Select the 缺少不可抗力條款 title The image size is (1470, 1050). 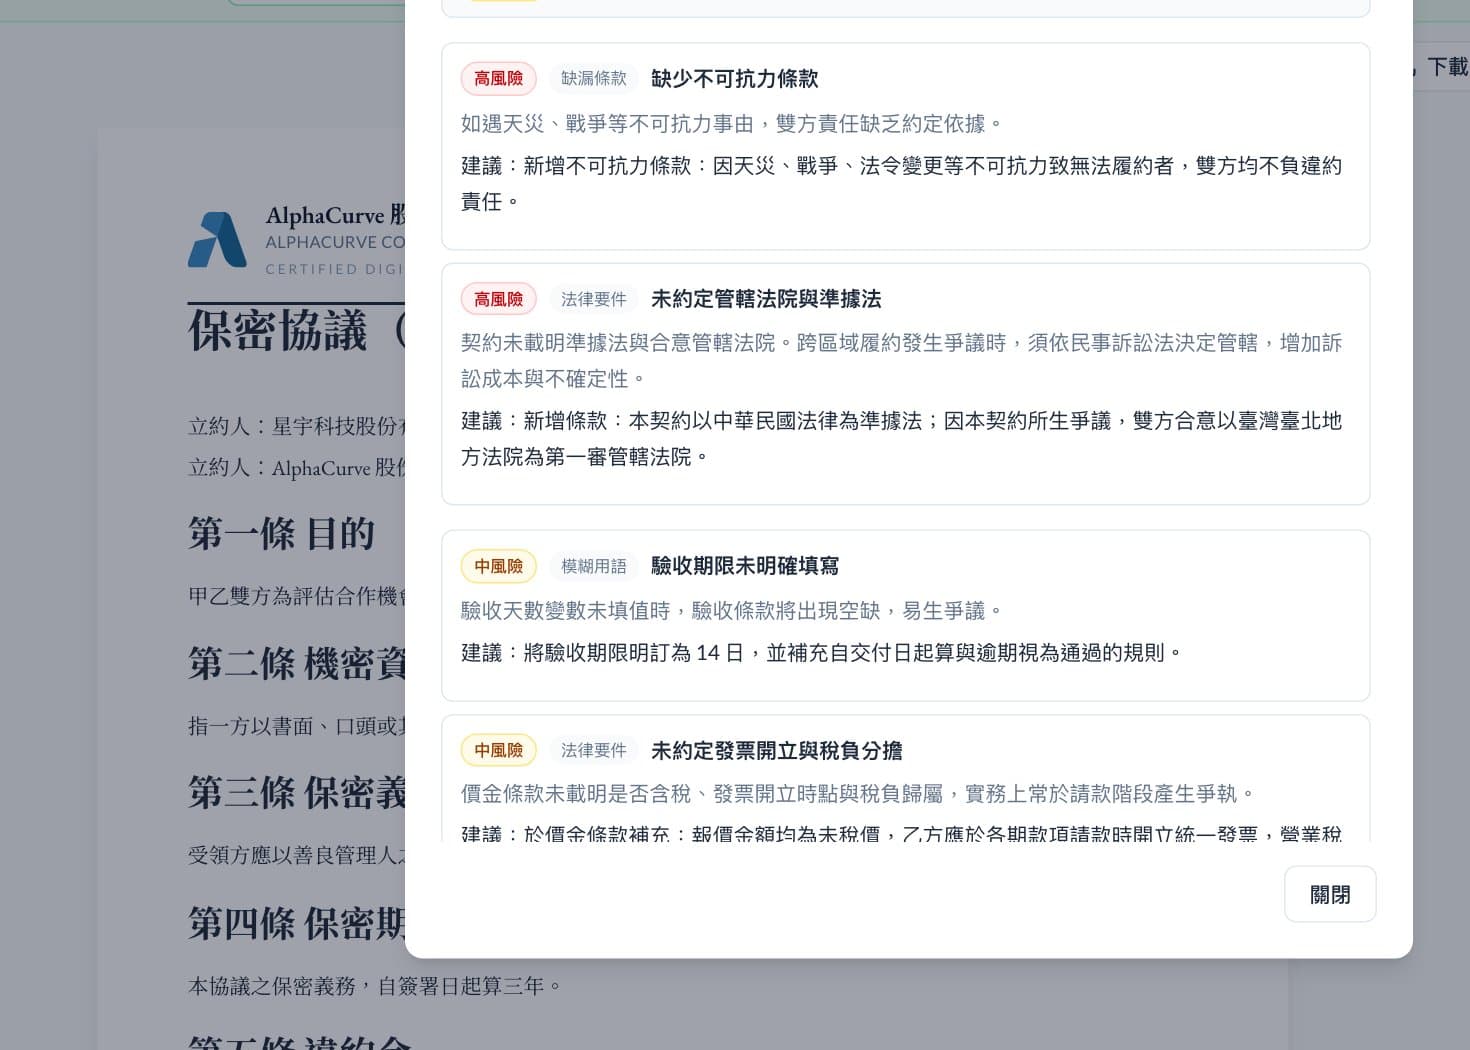coord(735,78)
